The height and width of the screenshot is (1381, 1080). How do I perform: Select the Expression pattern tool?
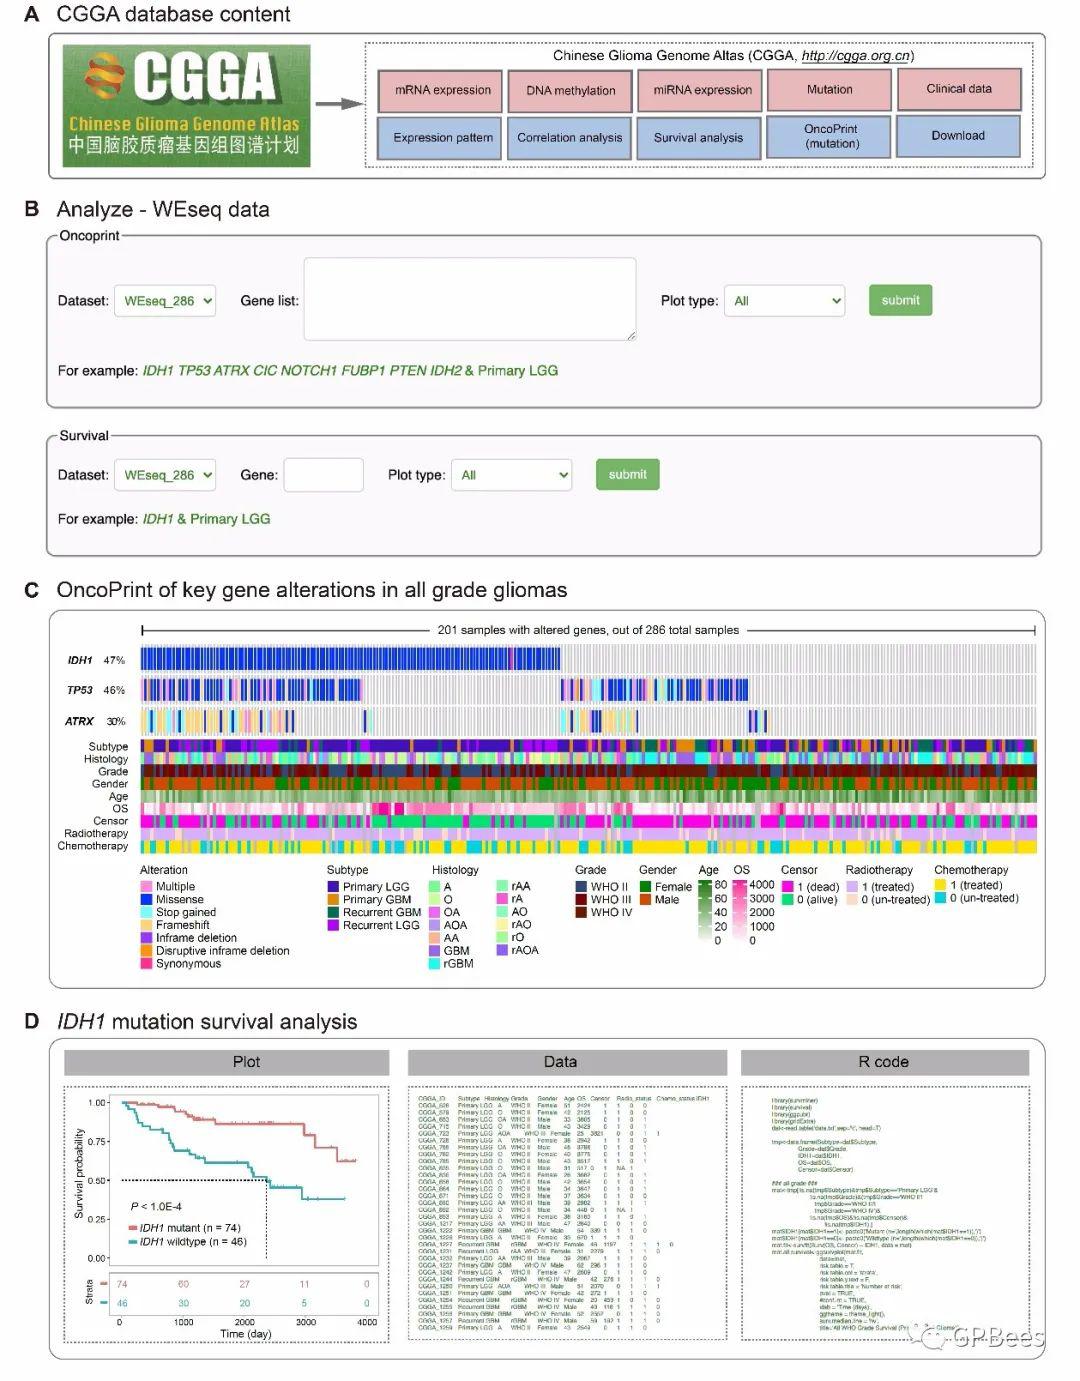pos(442,138)
